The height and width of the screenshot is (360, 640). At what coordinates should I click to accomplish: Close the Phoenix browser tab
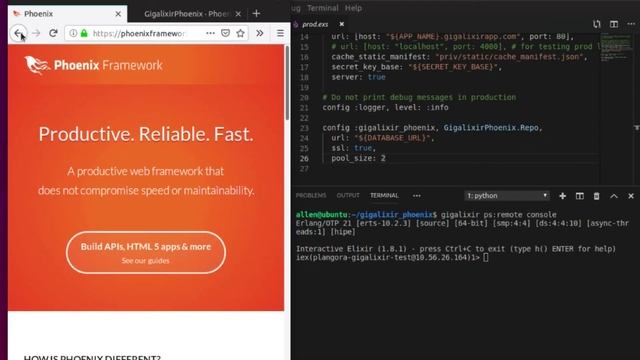(x=118, y=14)
